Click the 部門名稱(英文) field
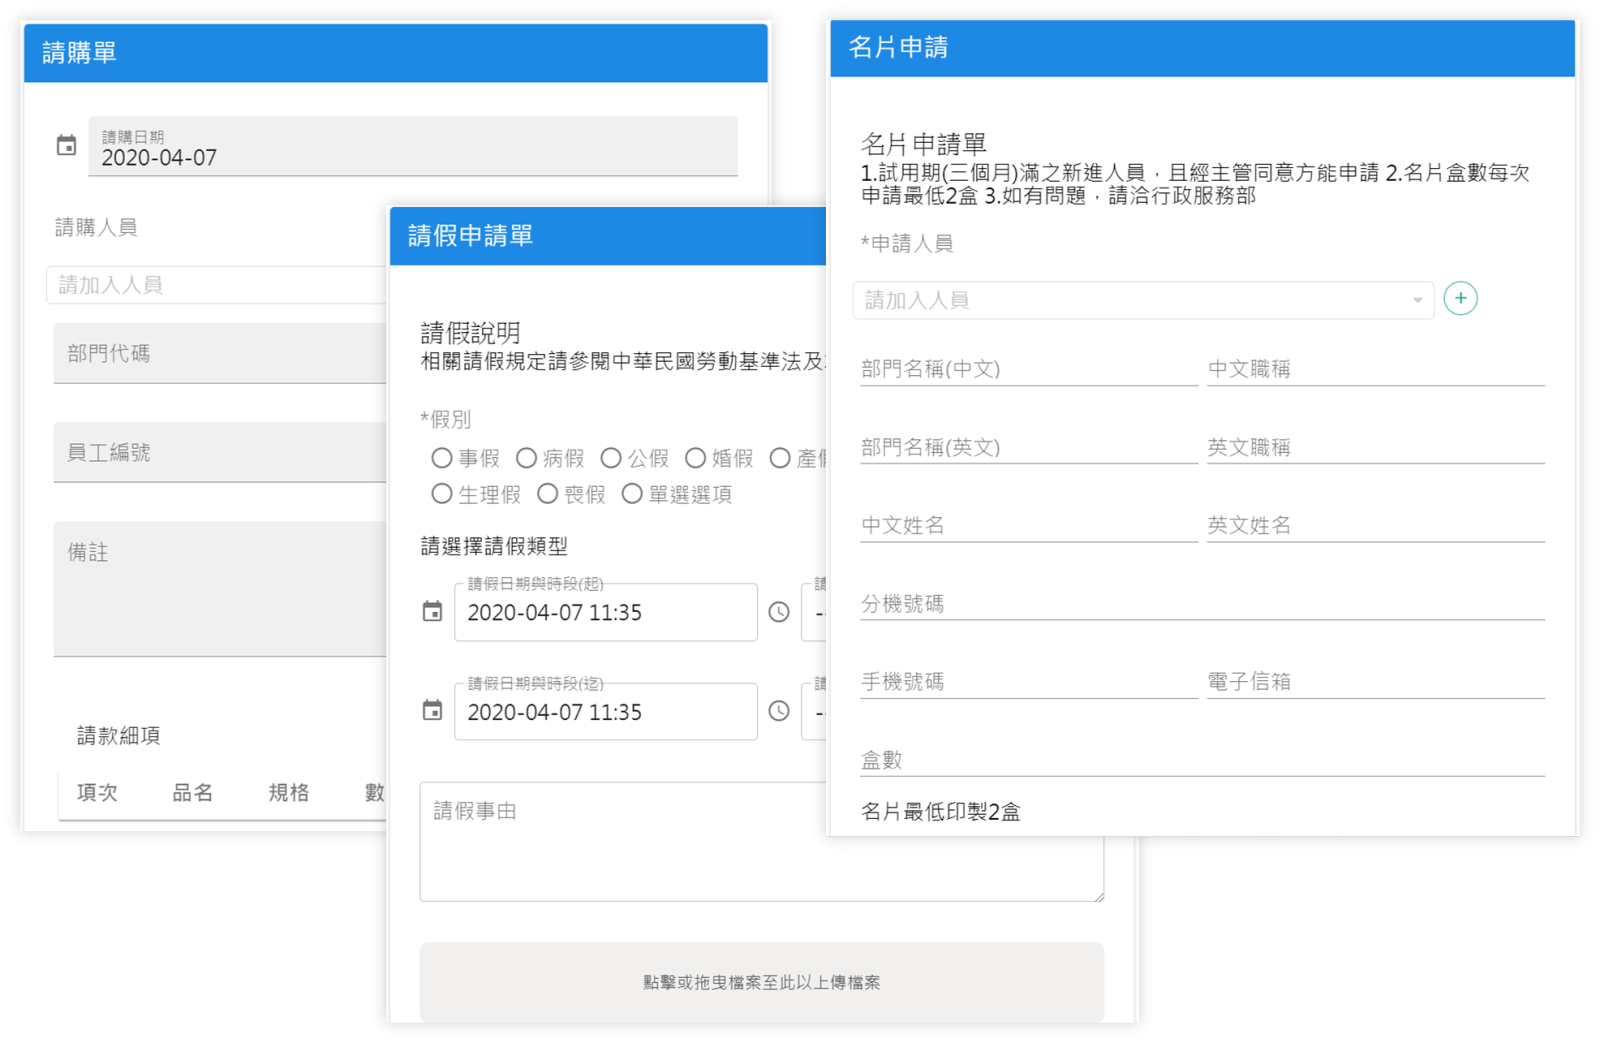Screen dimensions: 1600x1043 point(1029,447)
